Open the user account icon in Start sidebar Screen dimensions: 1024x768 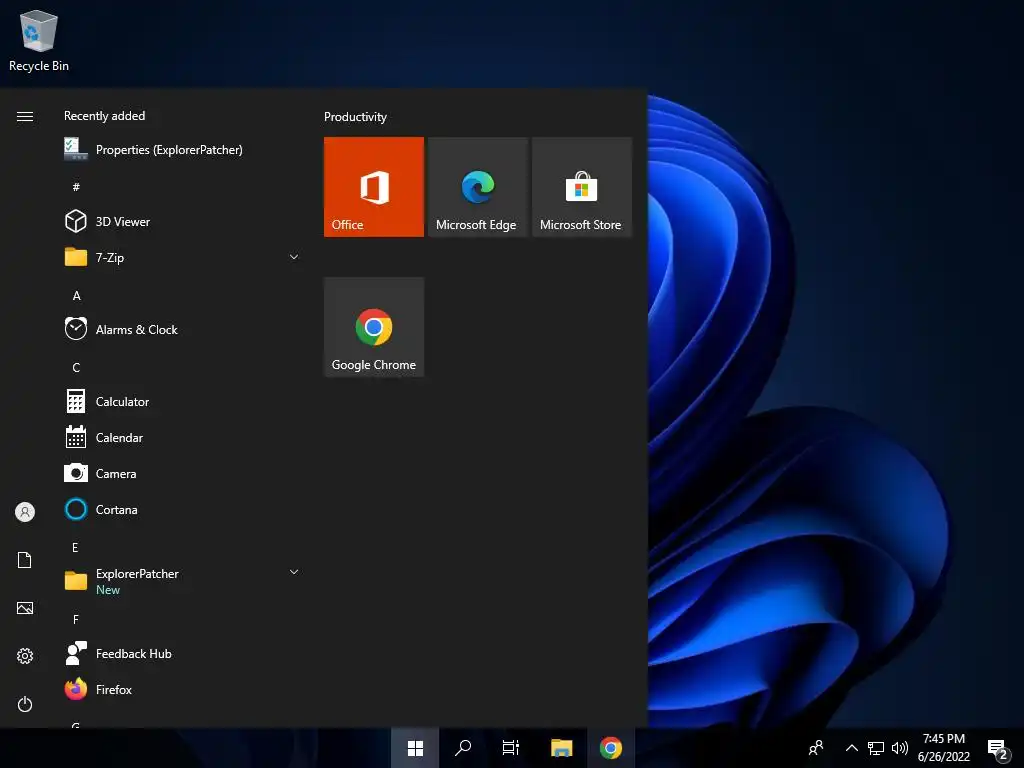[x=25, y=512]
